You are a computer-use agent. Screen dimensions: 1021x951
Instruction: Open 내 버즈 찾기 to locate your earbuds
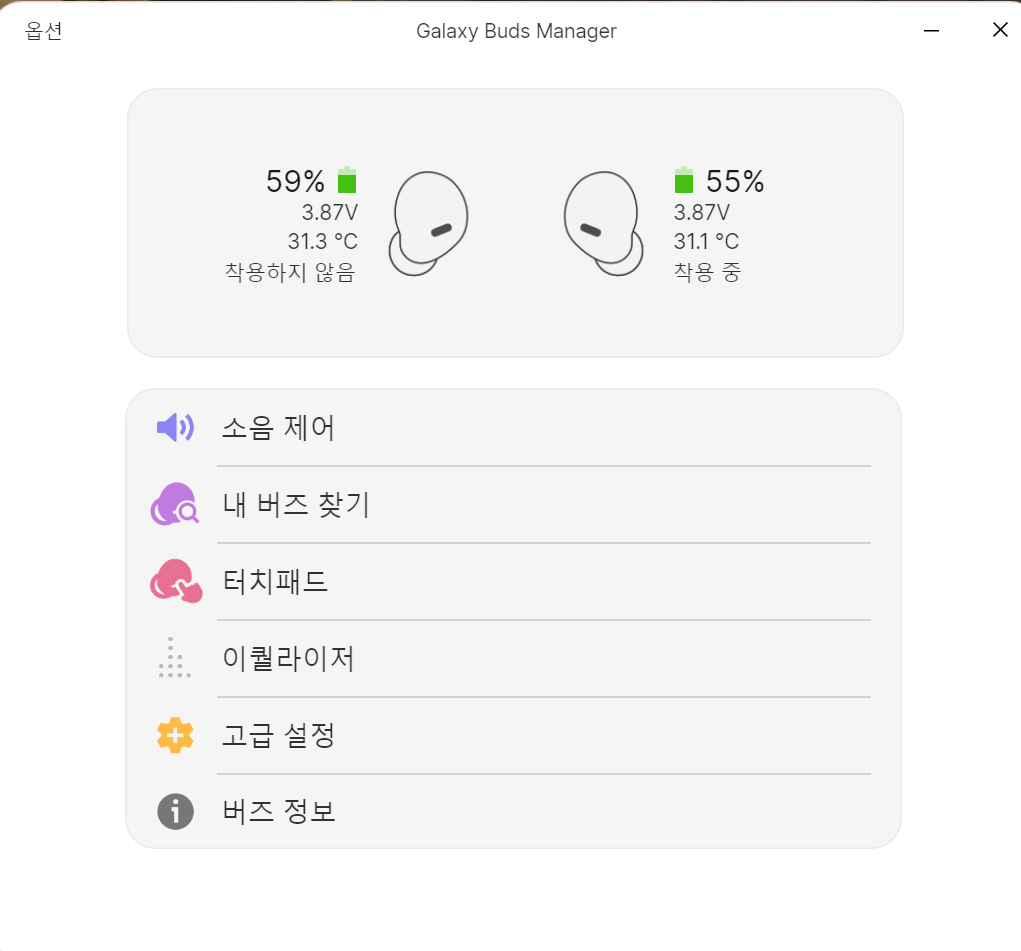[294, 504]
